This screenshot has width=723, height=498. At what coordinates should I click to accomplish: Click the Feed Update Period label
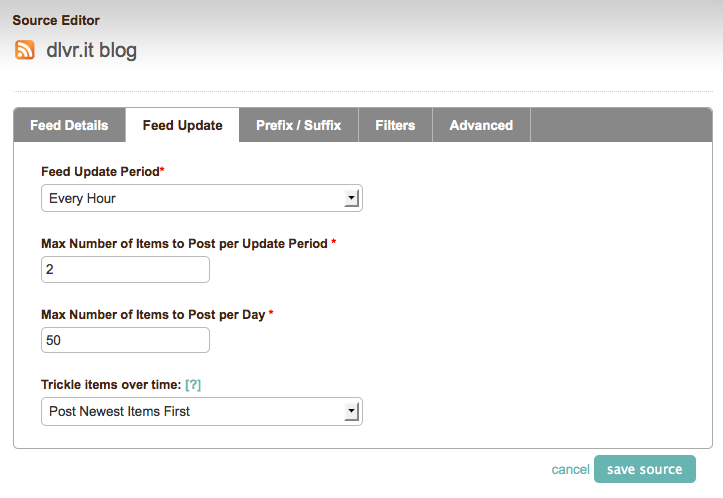pyautogui.click(x=103, y=172)
